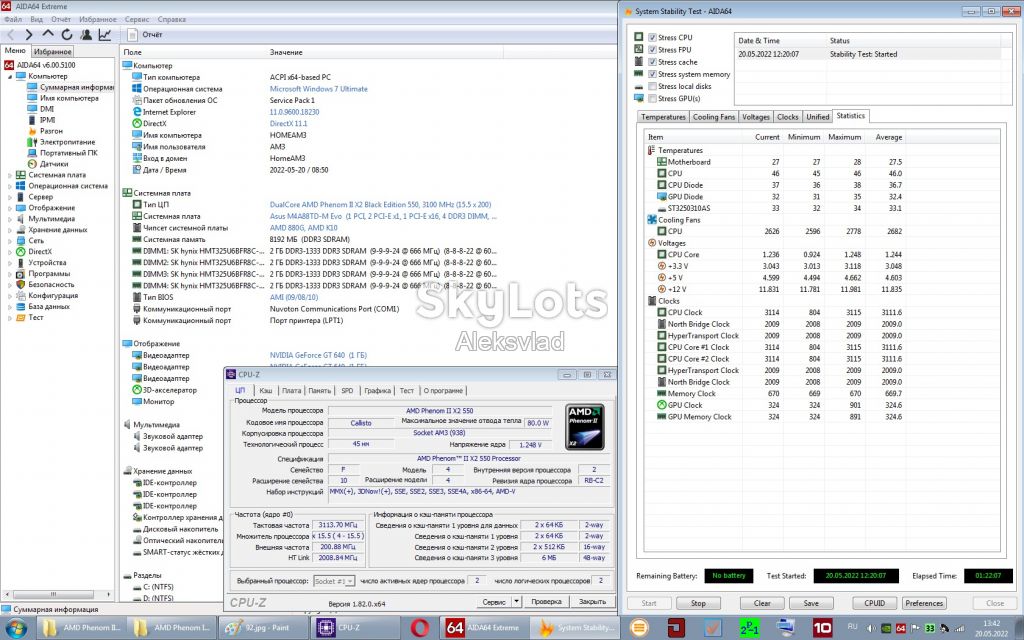
Task: Open the Opera icon on taskbar
Action: (420, 628)
